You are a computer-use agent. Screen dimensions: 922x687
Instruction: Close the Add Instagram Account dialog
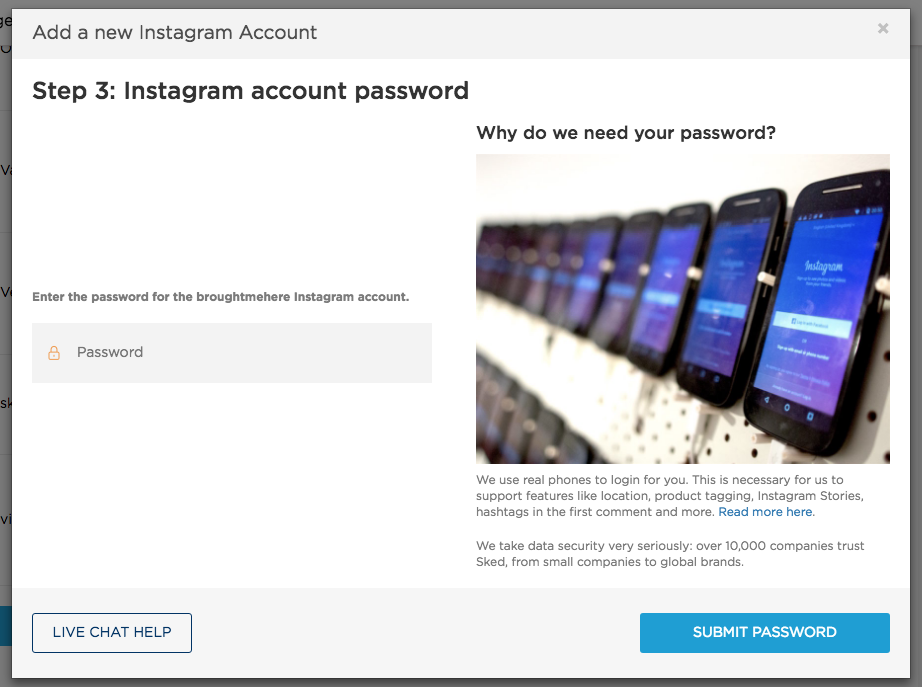(x=883, y=28)
